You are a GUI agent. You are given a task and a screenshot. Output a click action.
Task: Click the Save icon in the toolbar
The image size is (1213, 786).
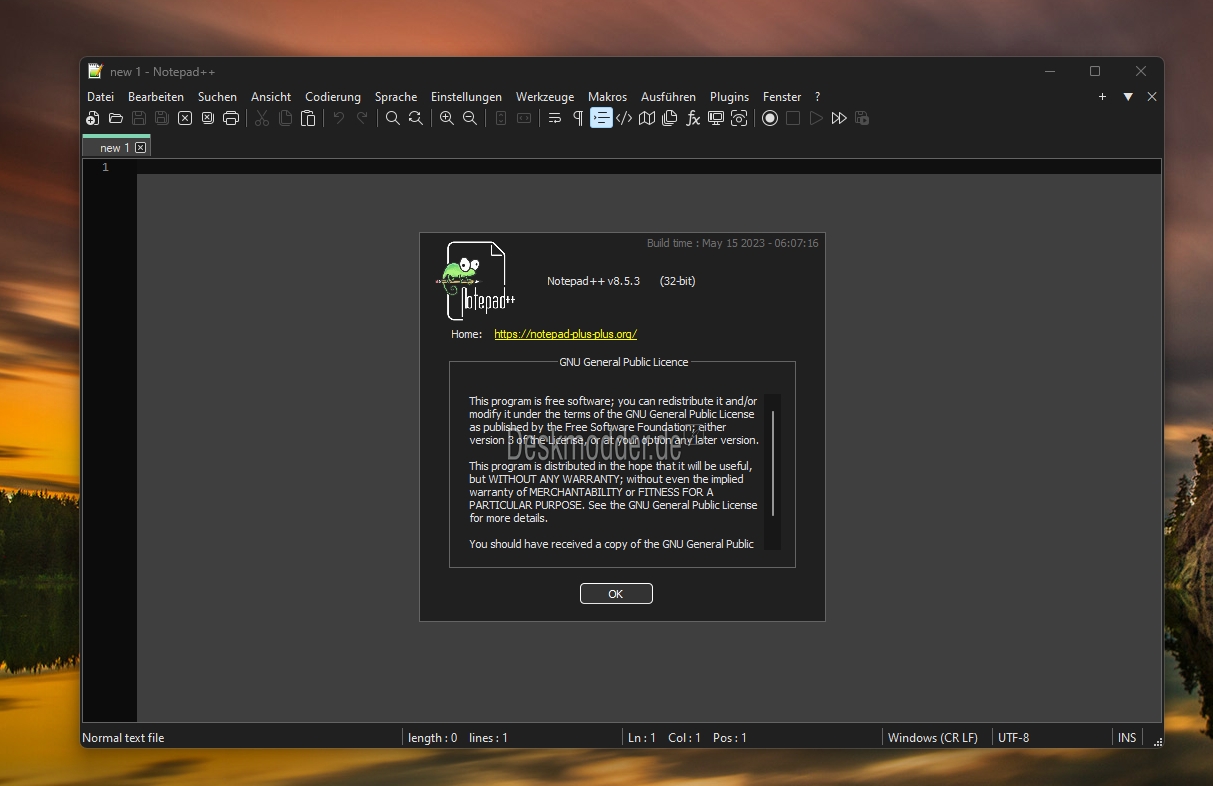[x=139, y=118]
